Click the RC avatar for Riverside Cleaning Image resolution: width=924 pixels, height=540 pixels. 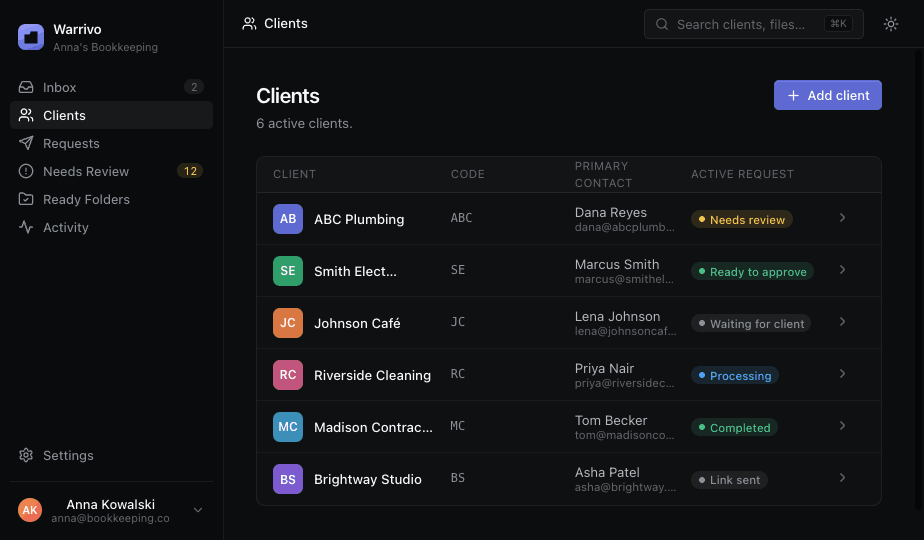(x=288, y=375)
